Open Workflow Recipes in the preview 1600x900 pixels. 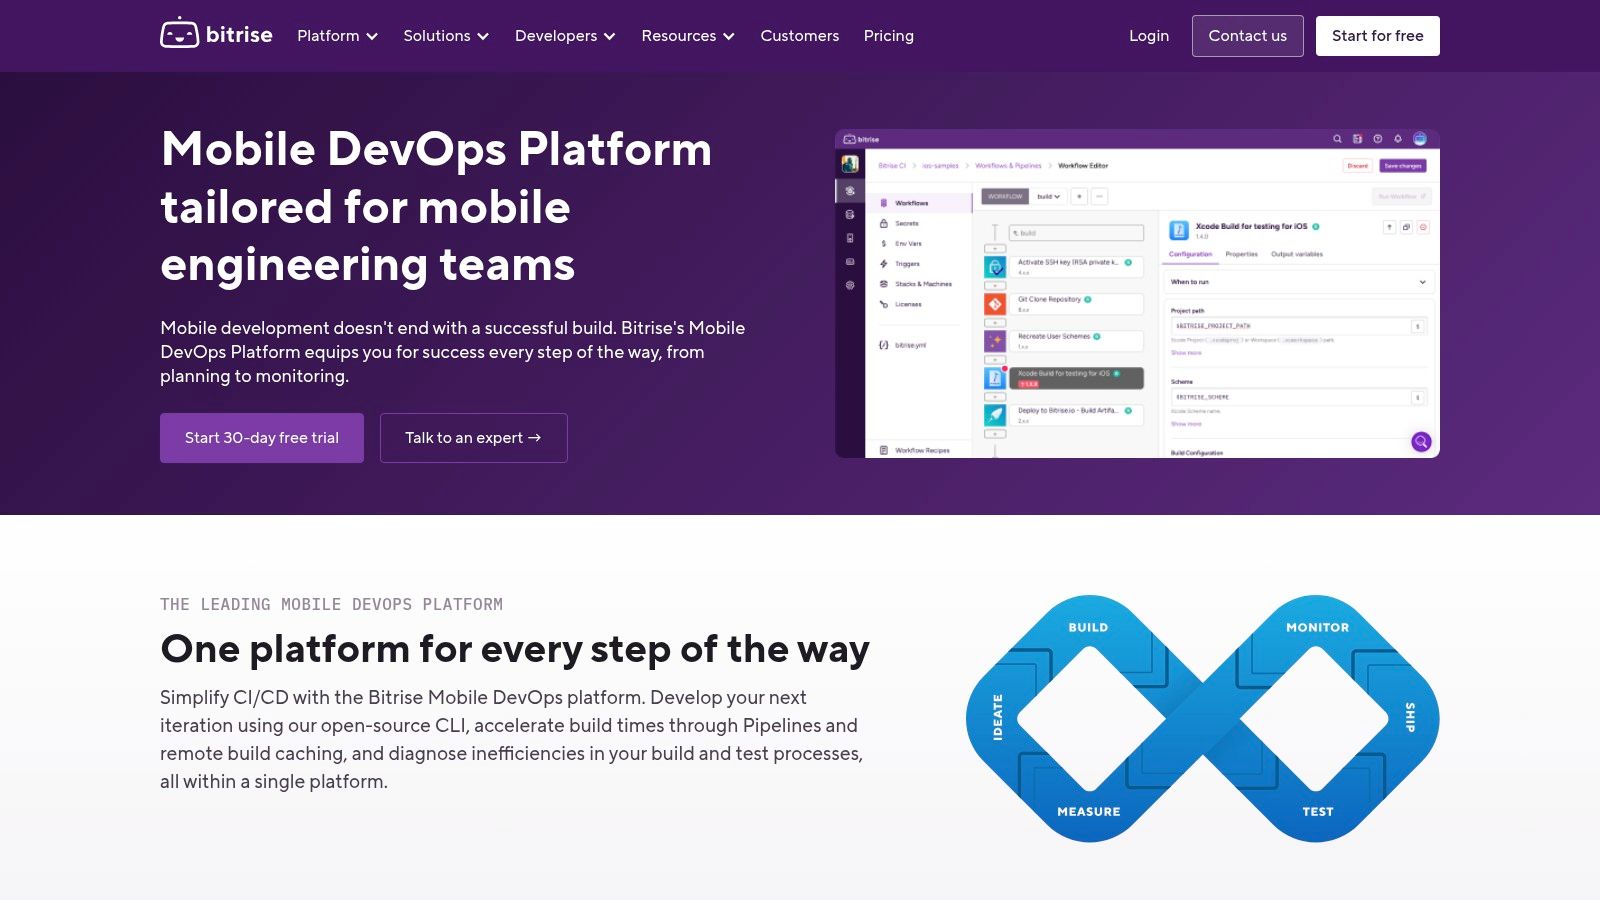(x=915, y=450)
